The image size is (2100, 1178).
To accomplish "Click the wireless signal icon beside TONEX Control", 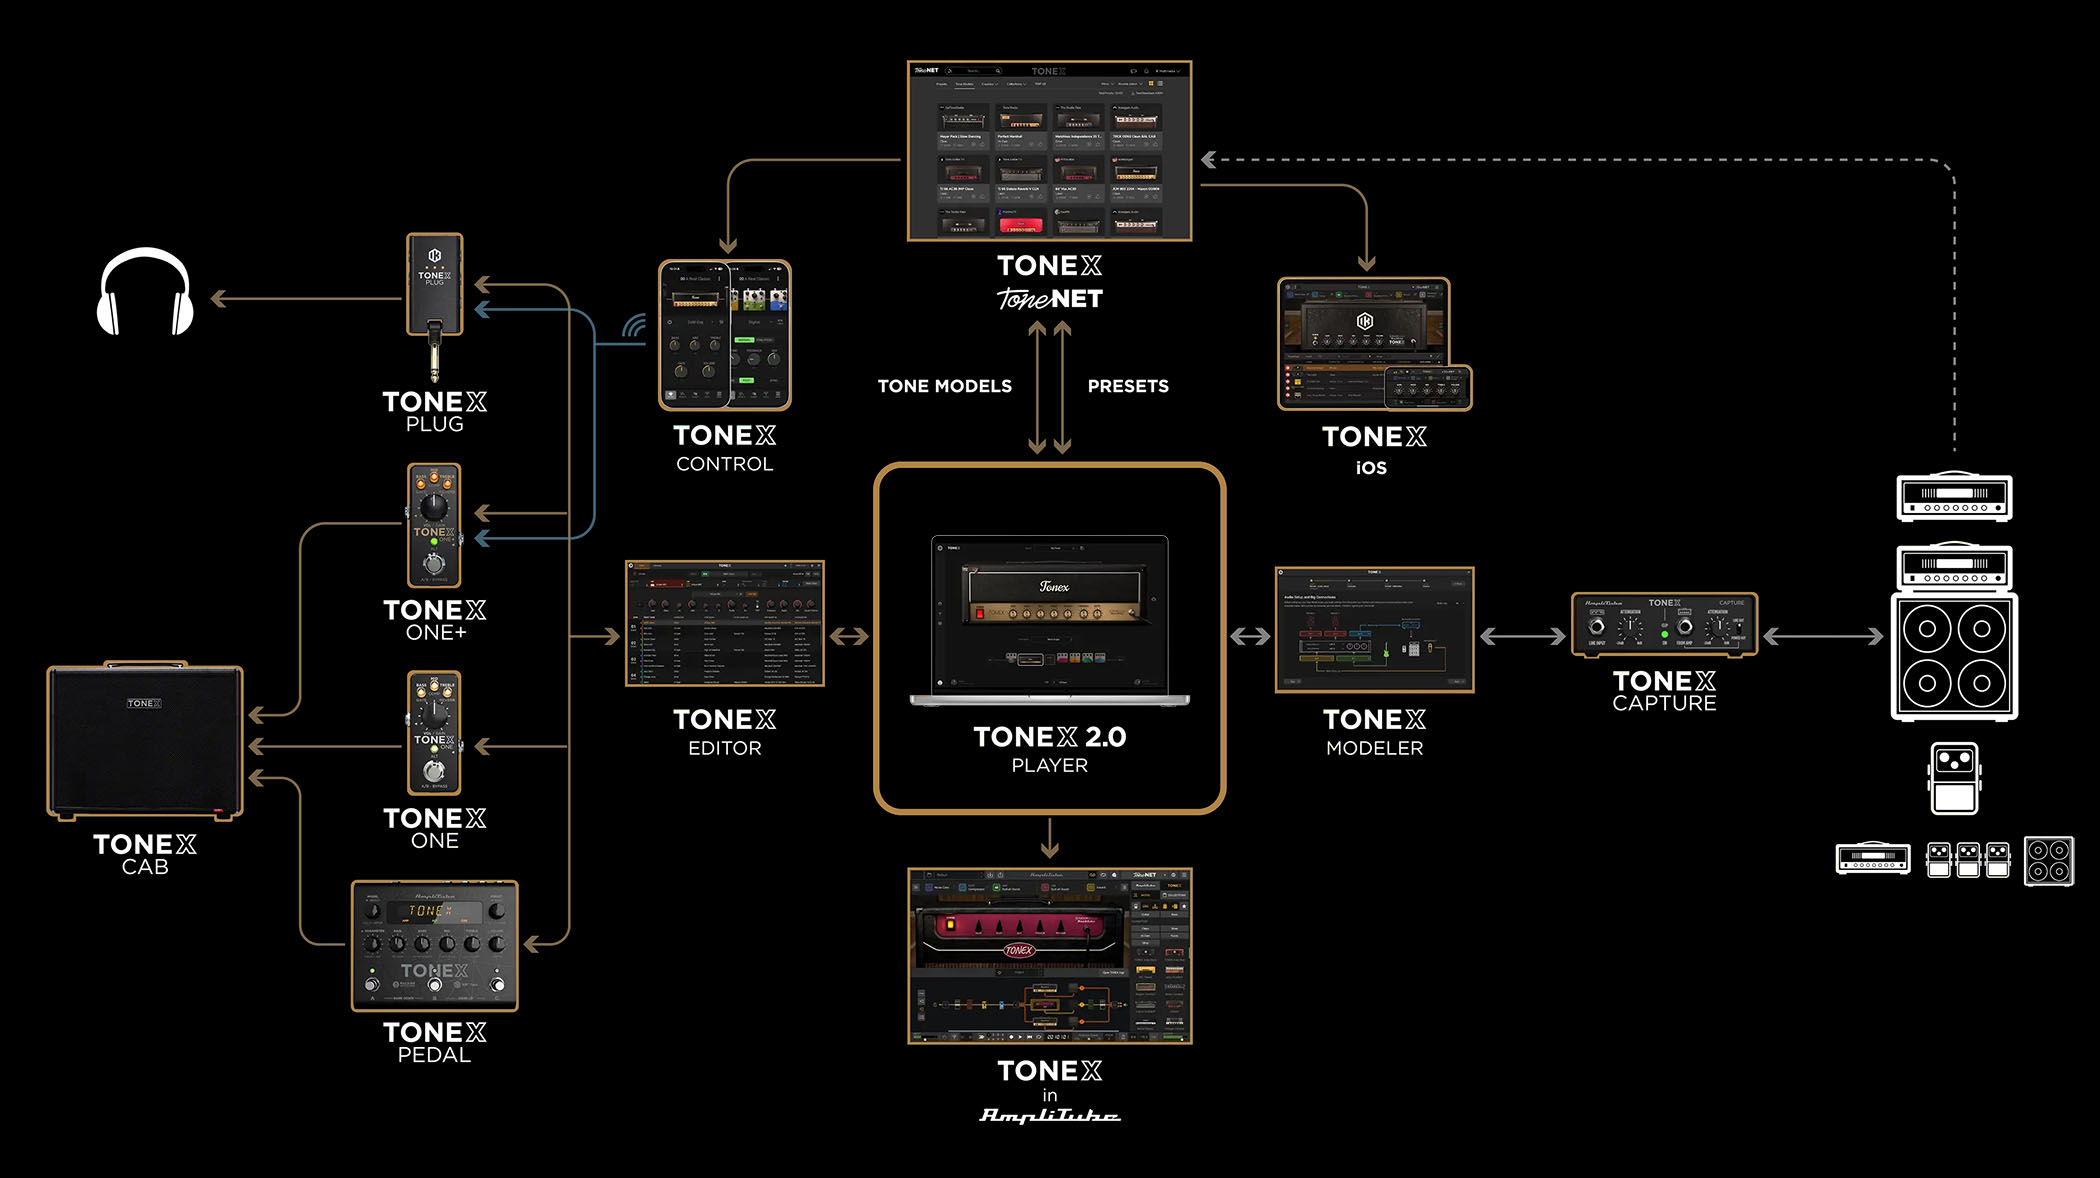I will coord(634,326).
